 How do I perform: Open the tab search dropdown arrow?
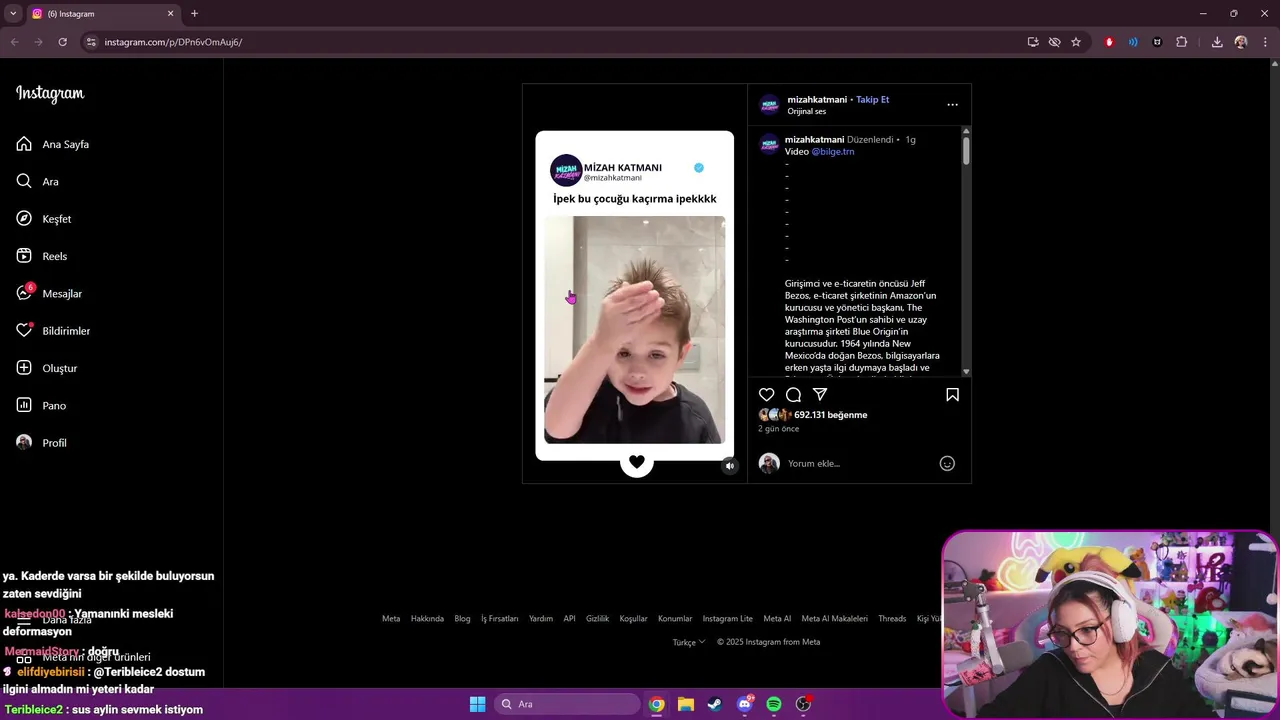[x=13, y=14]
